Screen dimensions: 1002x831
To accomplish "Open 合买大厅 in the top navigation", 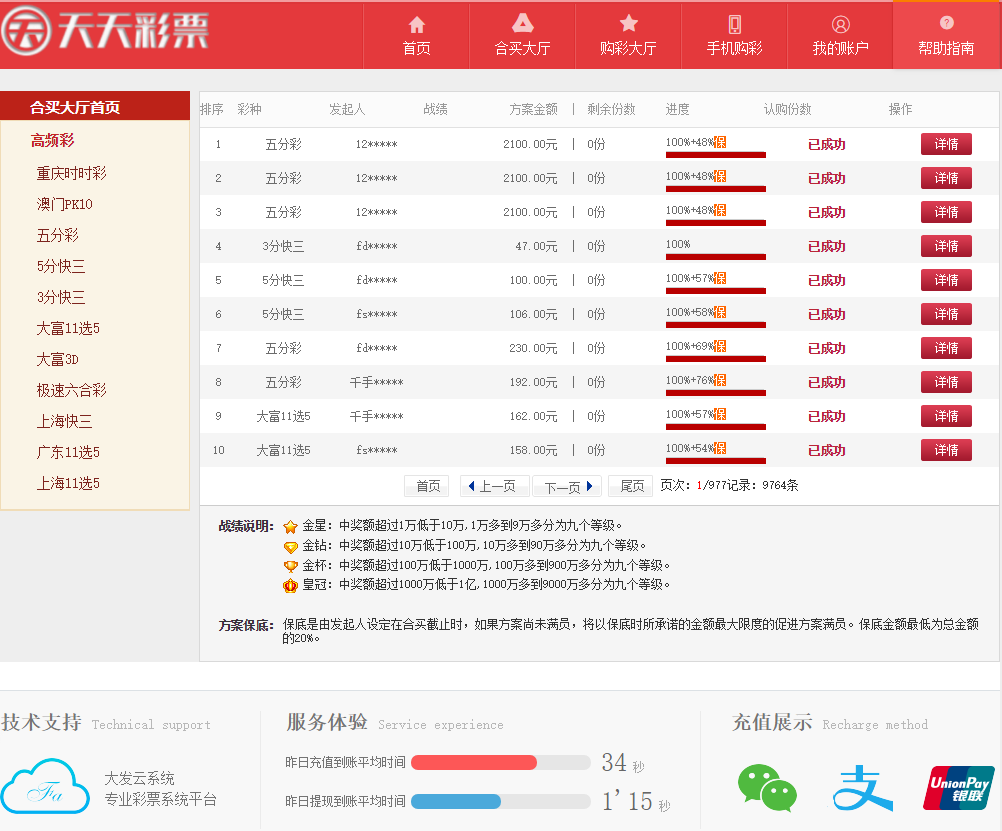I will tap(522, 35).
